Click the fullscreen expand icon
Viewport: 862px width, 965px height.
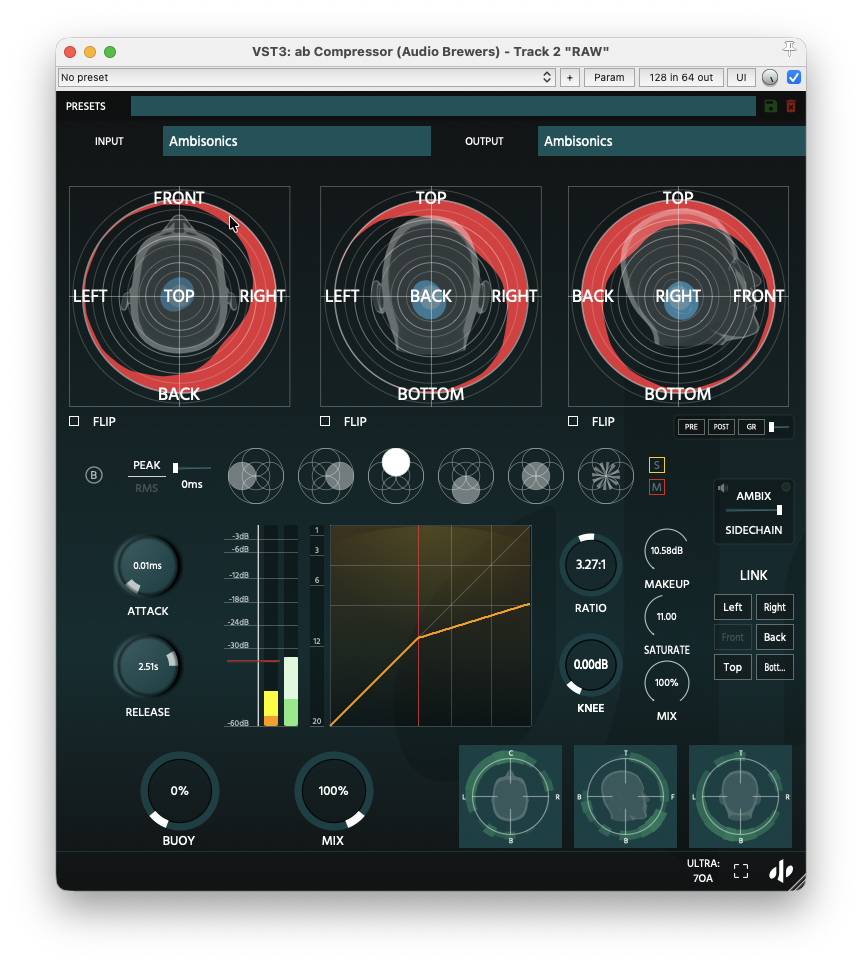pyautogui.click(x=741, y=871)
